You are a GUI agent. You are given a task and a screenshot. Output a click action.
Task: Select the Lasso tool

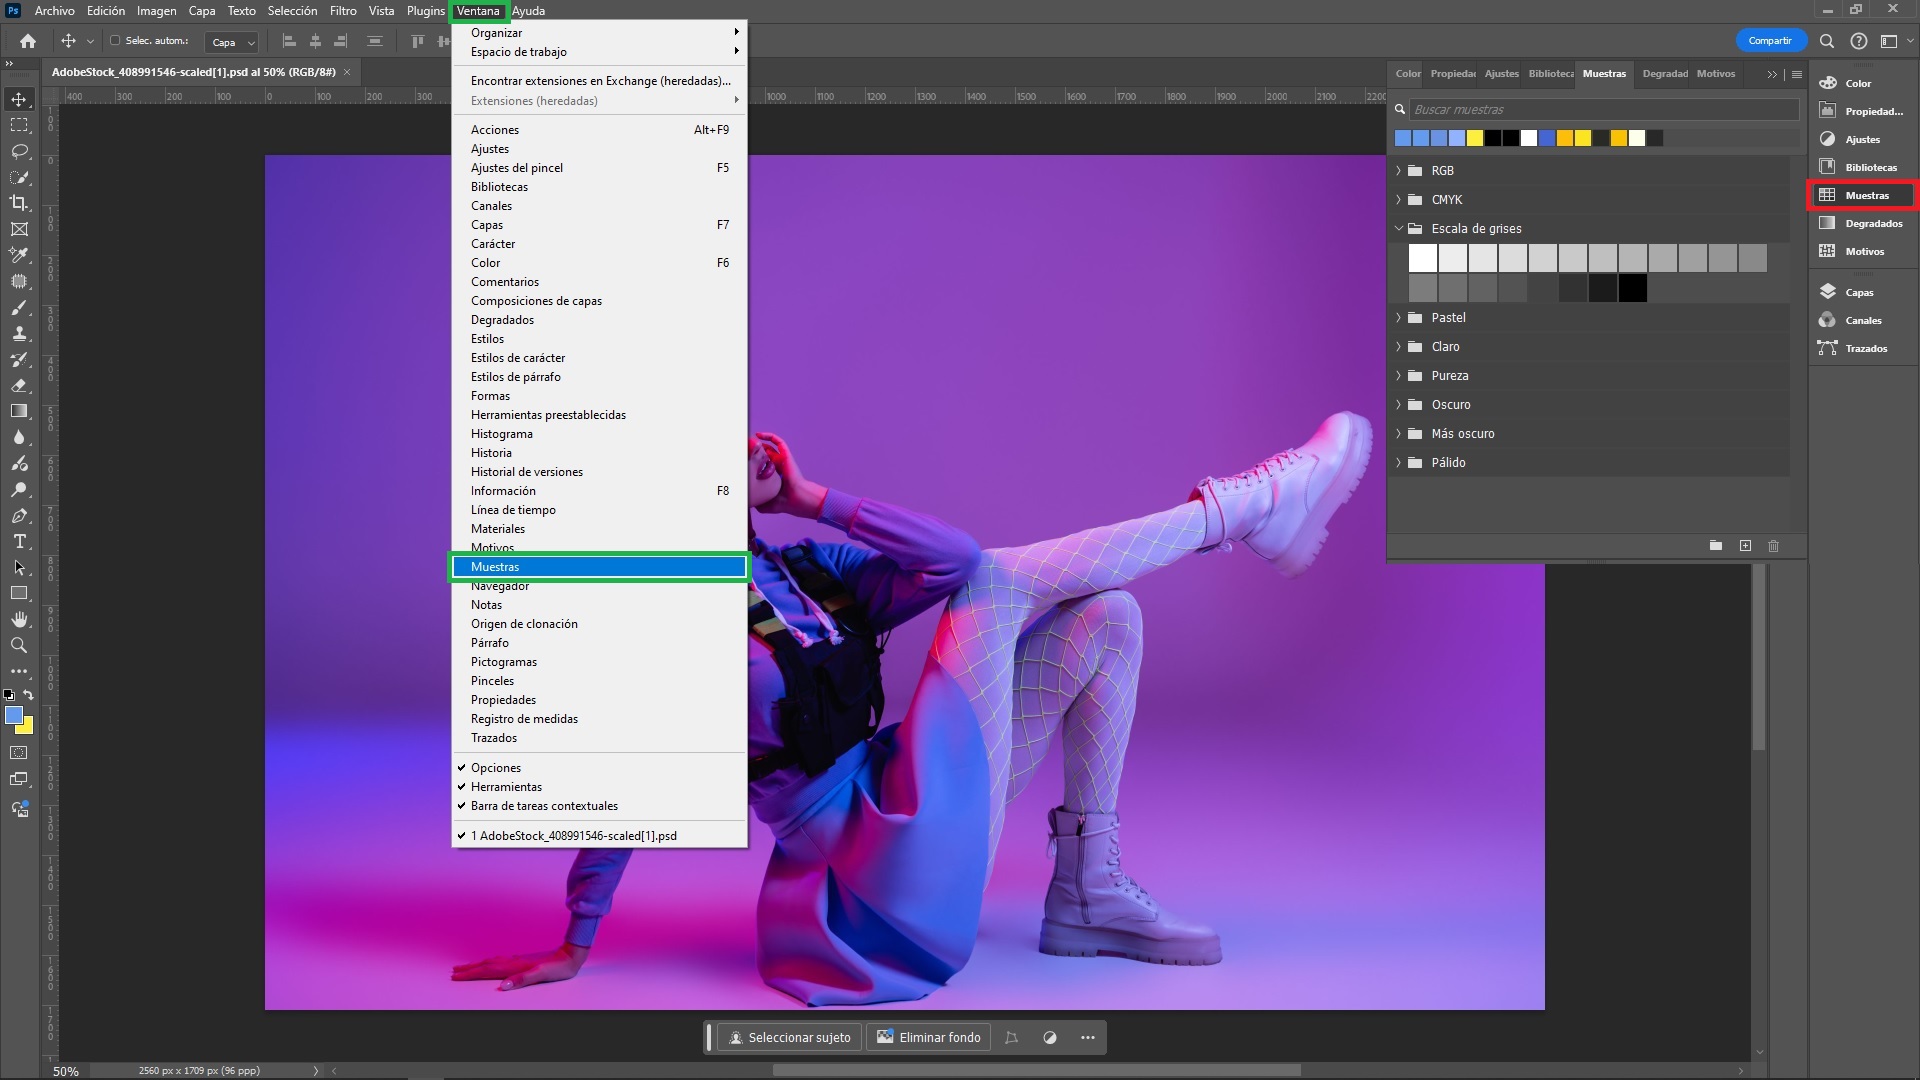coord(19,151)
